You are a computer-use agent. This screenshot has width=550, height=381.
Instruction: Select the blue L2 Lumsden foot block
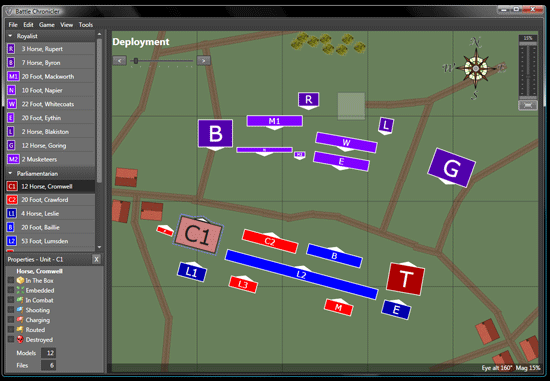302,274
